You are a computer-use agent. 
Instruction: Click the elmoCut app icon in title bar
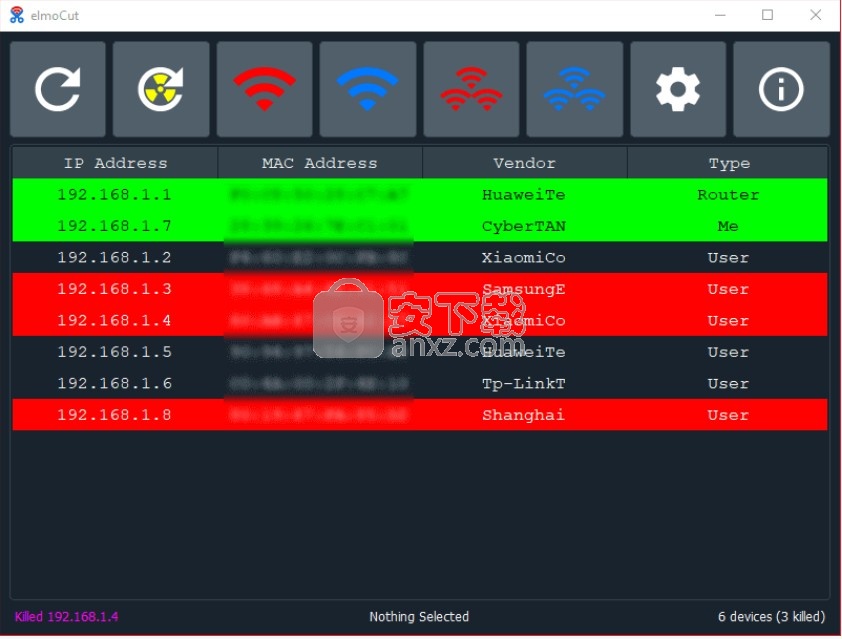coord(17,15)
